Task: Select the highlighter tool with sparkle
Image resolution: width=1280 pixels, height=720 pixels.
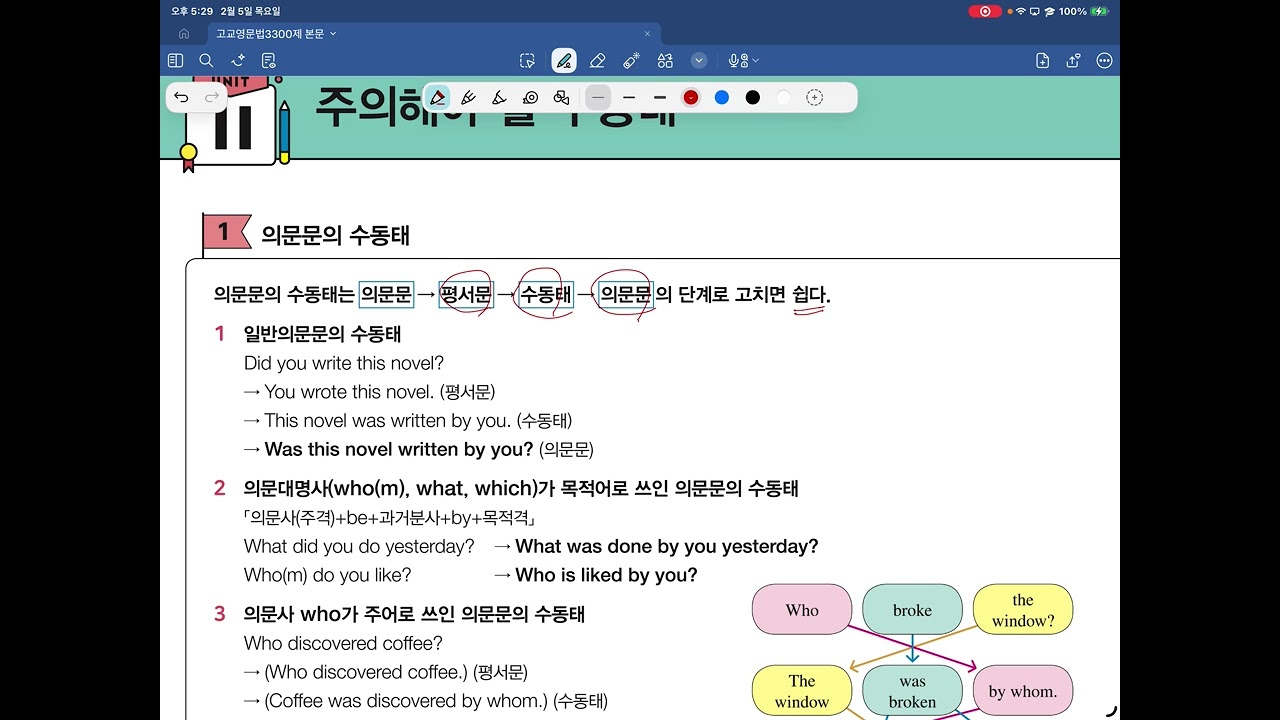Action: (631, 61)
